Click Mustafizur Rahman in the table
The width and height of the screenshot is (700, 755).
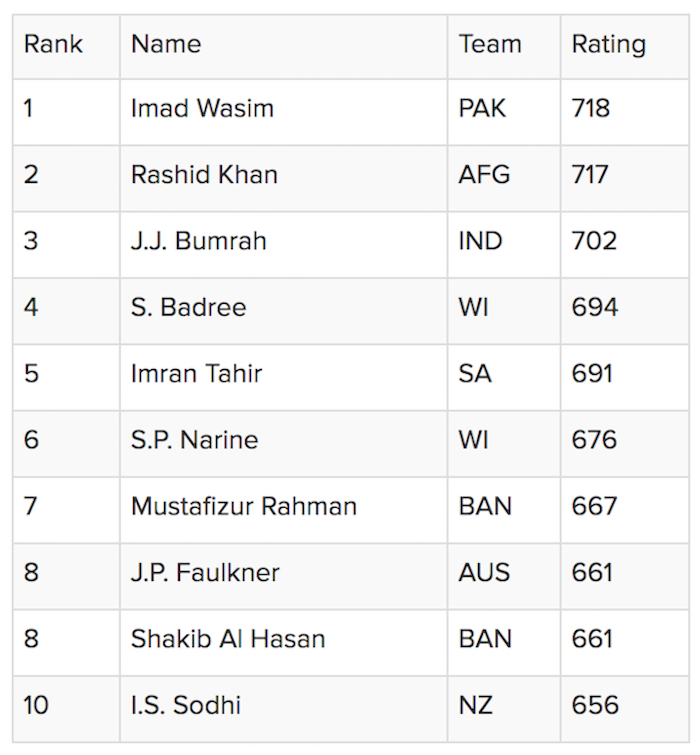(243, 506)
